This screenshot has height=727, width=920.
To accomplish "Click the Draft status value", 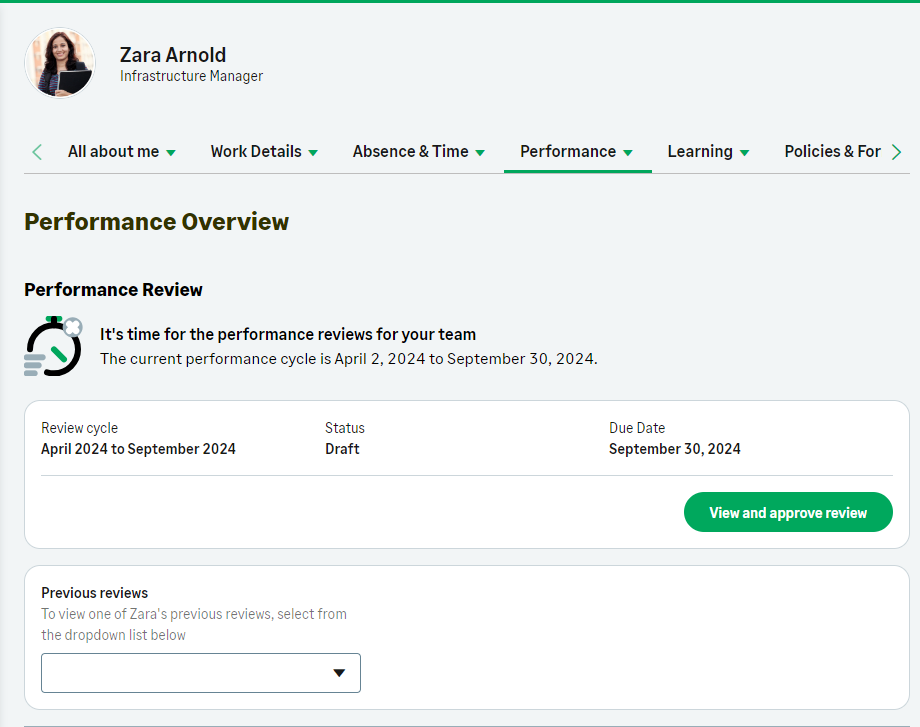I will tap(342, 449).
